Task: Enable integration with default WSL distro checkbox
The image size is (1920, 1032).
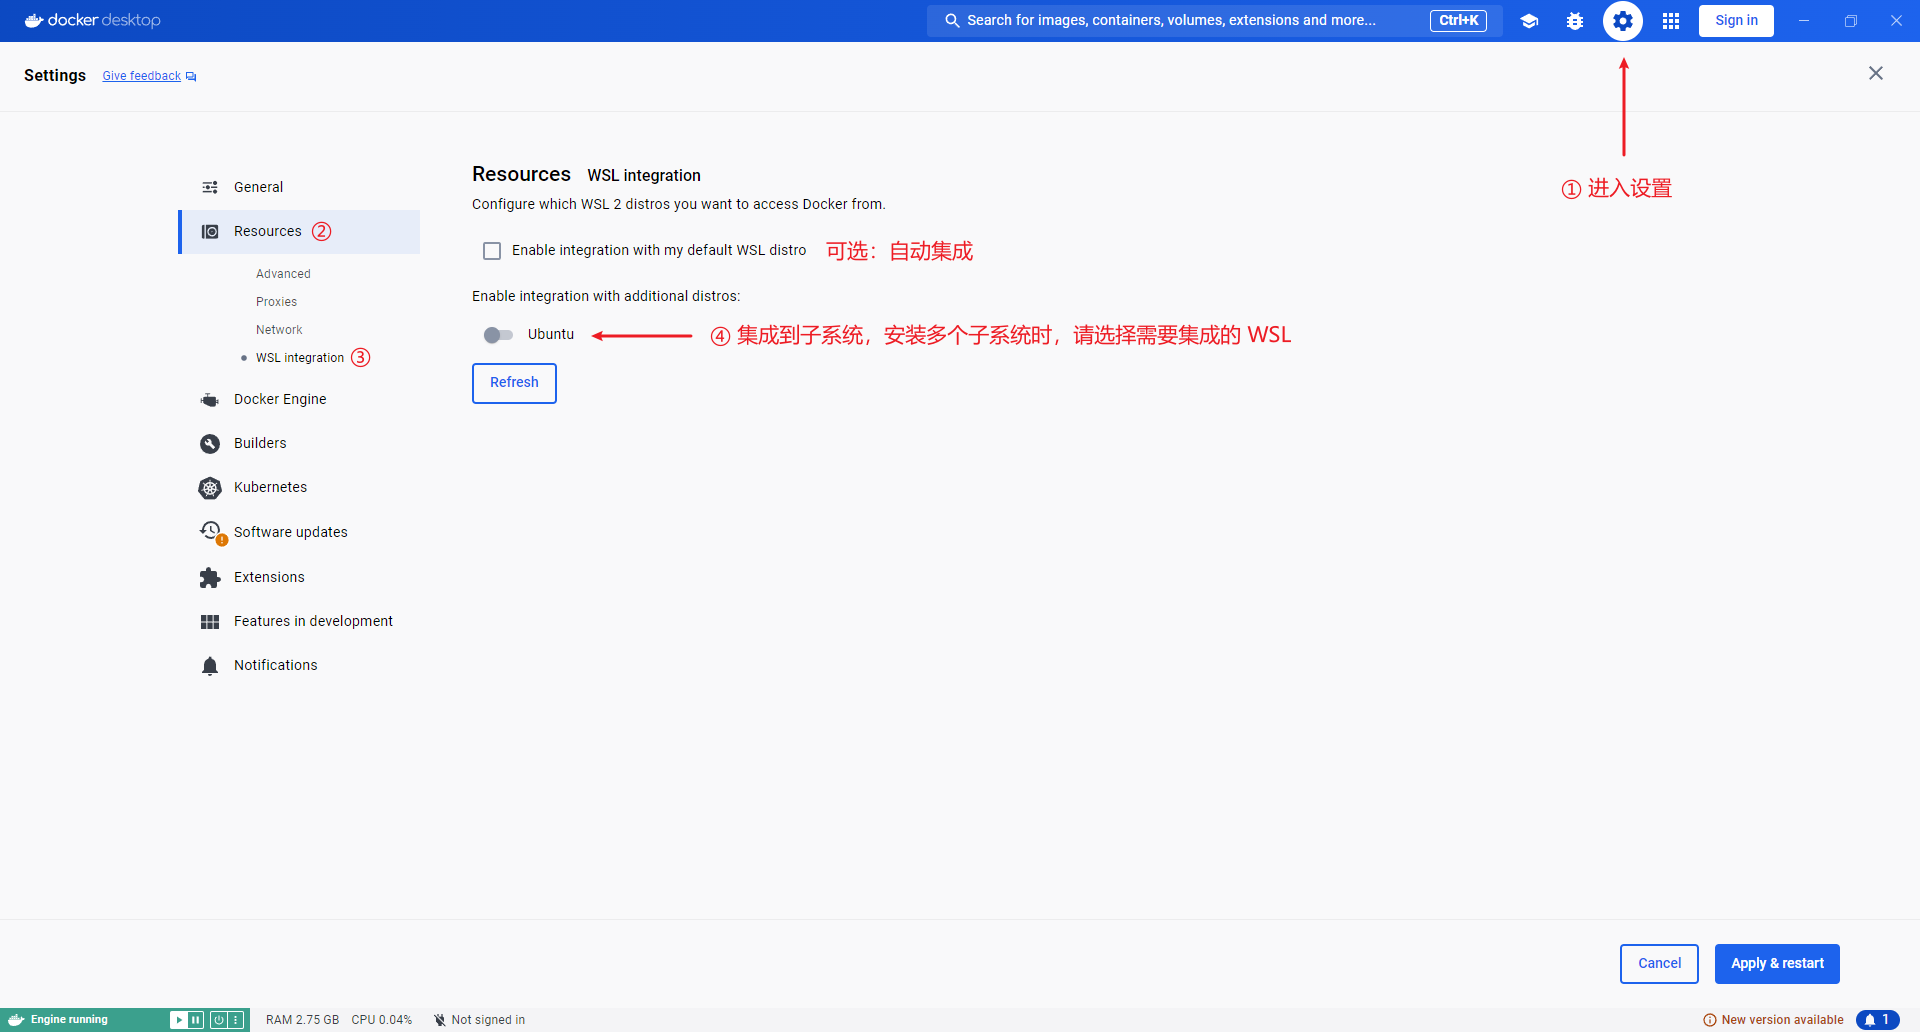Action: (x=492, y=251)
